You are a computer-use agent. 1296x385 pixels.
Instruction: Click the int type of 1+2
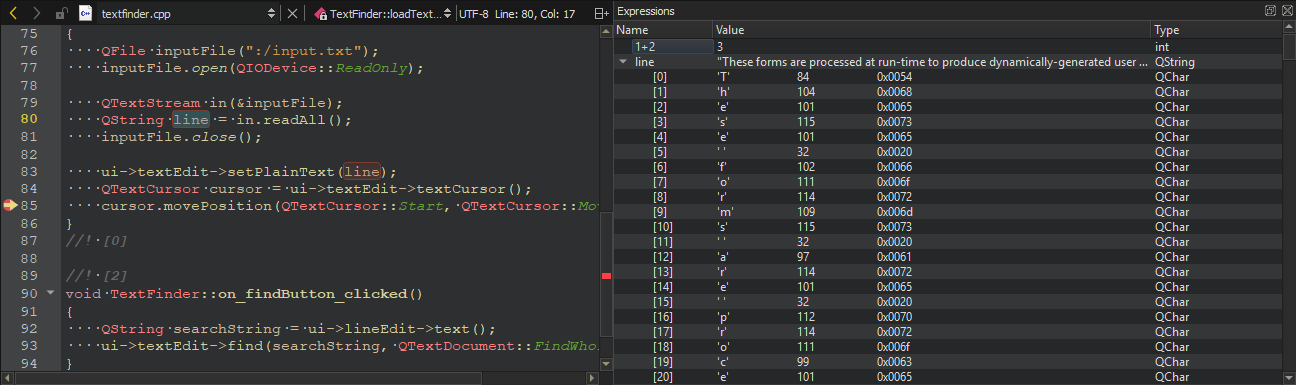tap(1161, 47)
